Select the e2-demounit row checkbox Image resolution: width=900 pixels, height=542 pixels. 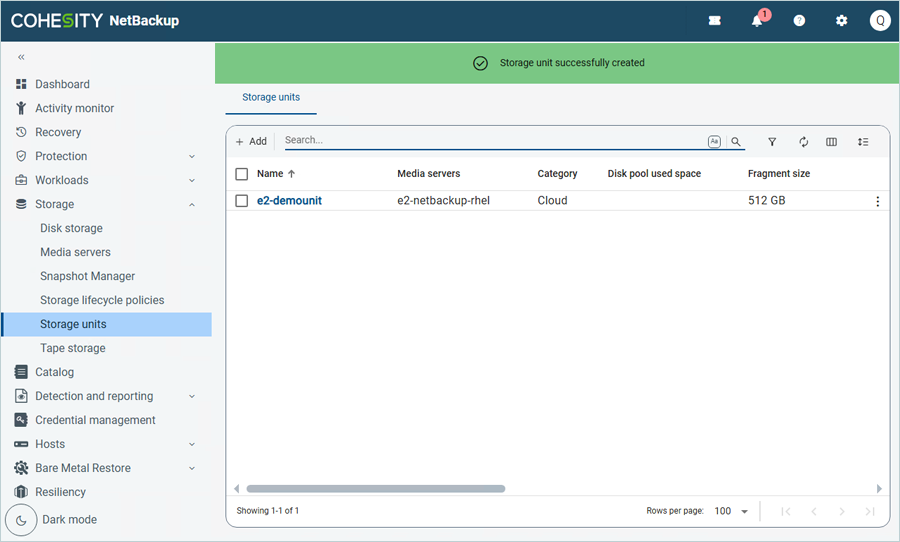[x=242, y=201]
